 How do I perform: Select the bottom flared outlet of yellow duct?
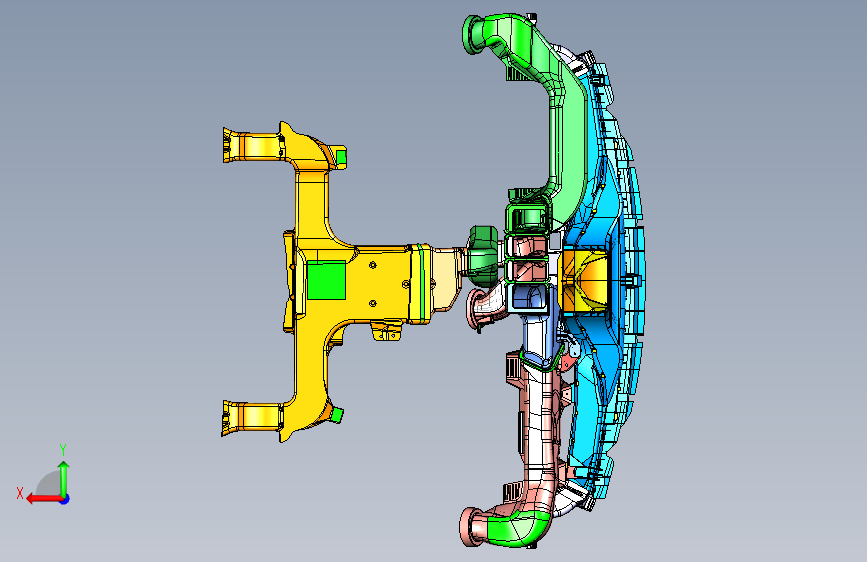click(x=252, y=418)
